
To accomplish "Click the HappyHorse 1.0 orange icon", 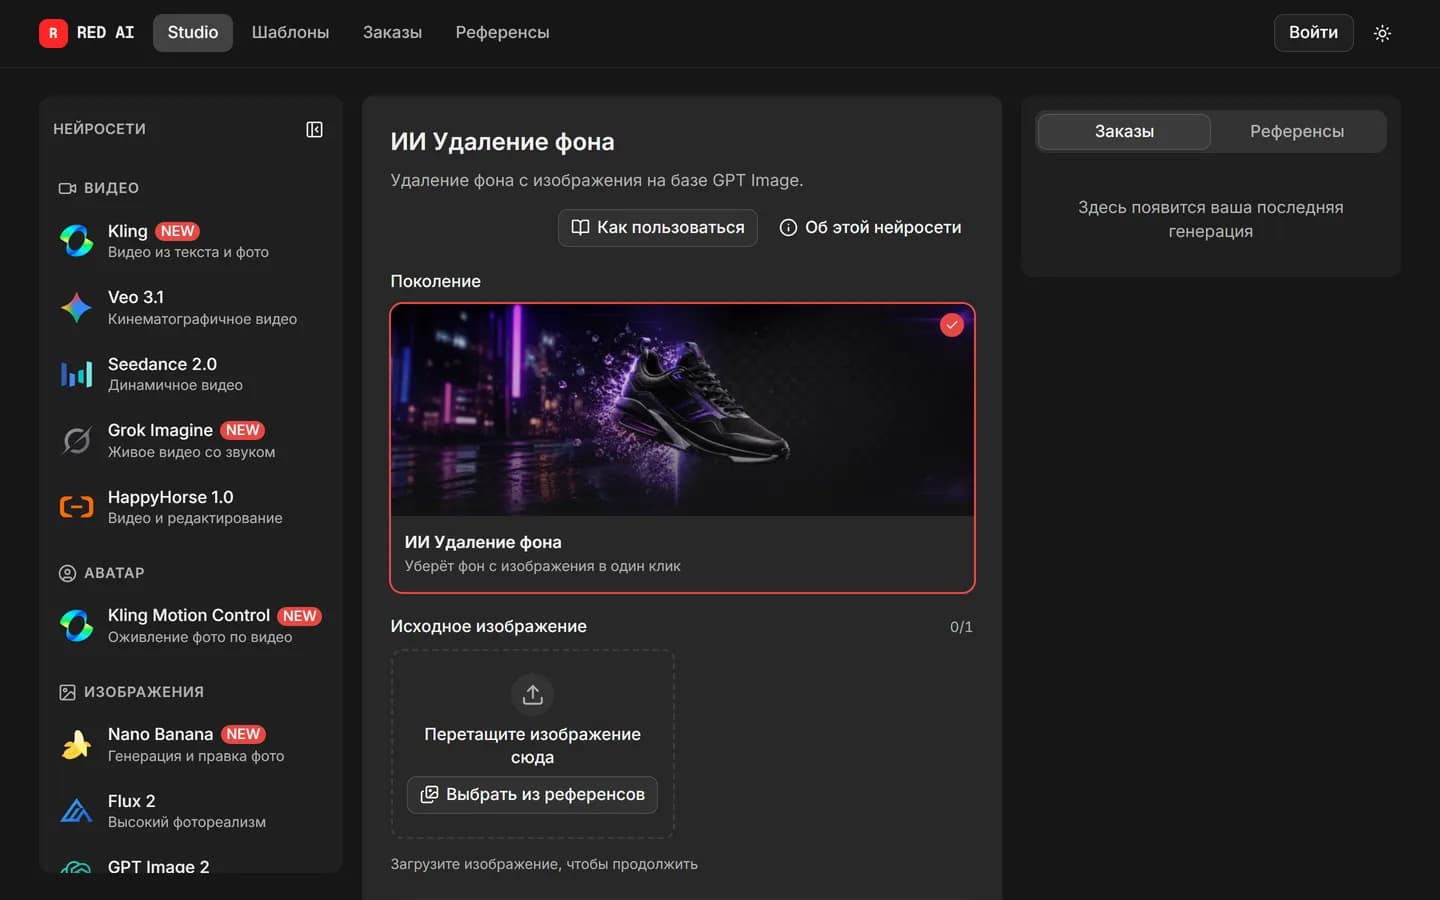I will tap(77, 507).
